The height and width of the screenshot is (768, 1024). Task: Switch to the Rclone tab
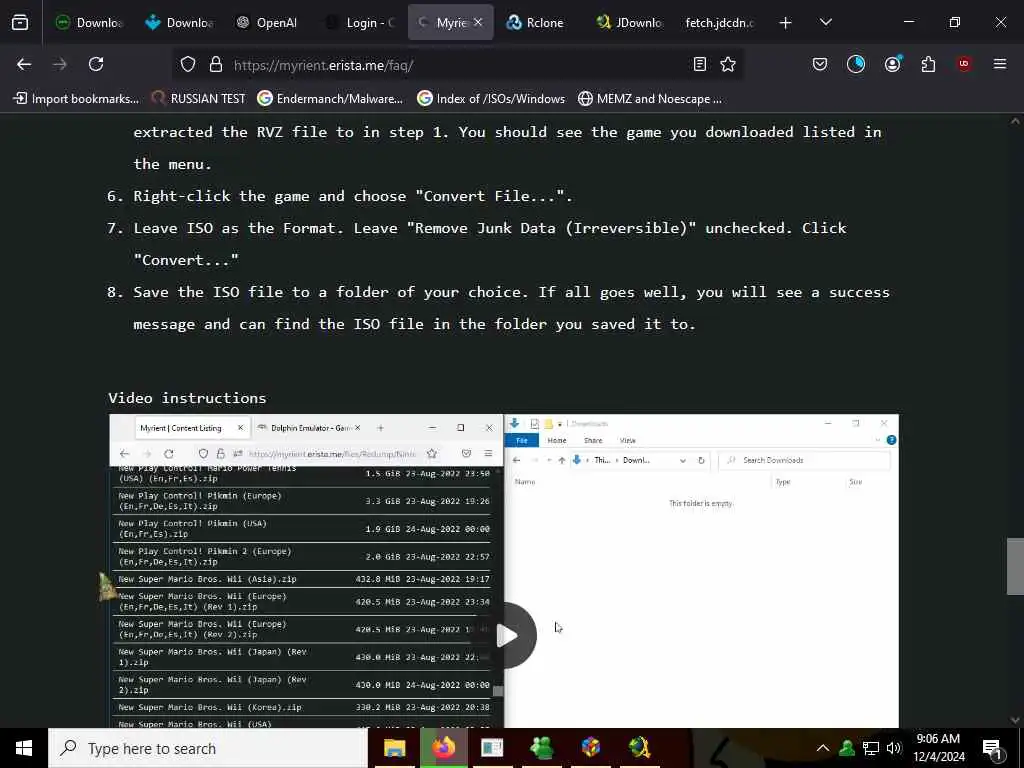[x=541, y=23]
